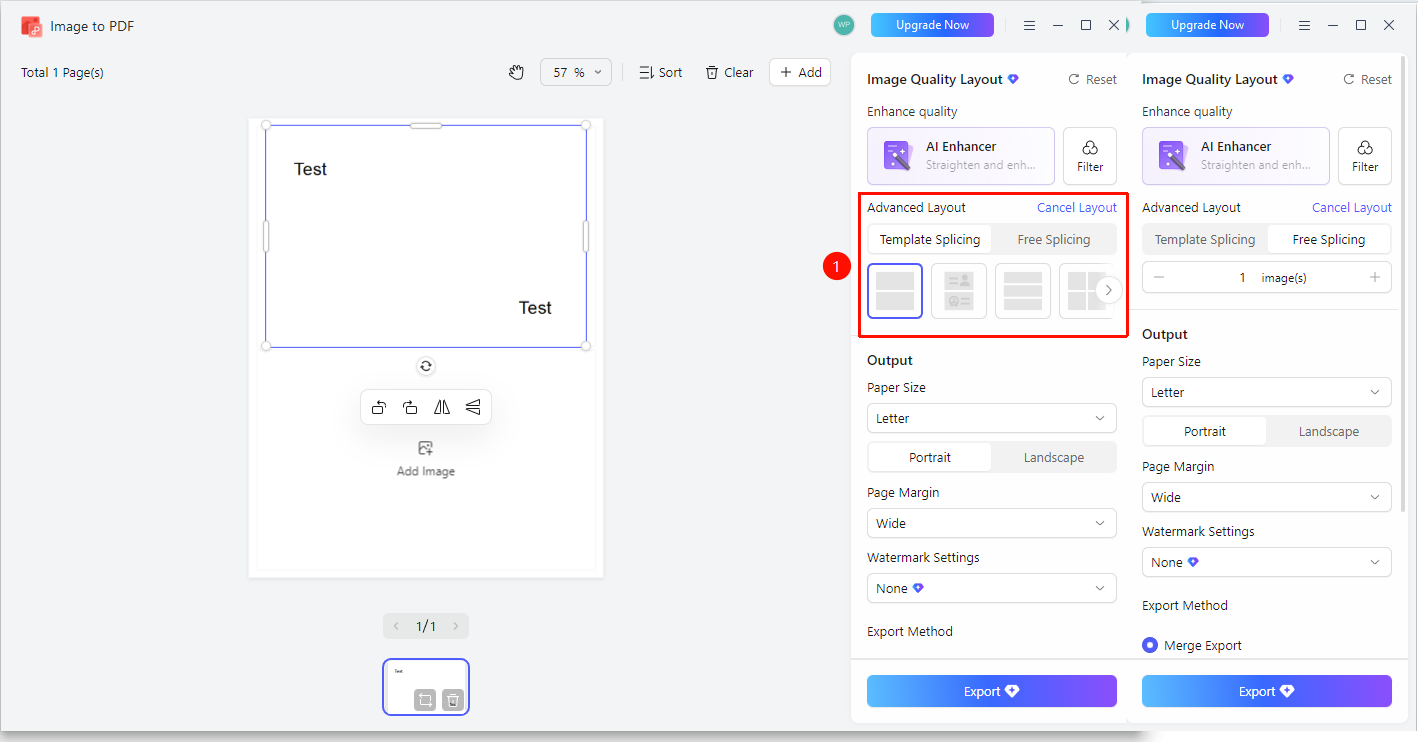This screenshot has height=742, width=1418.
Task: Delete the page using the thumbnail trash icon
Action: [x=453, y=700]
